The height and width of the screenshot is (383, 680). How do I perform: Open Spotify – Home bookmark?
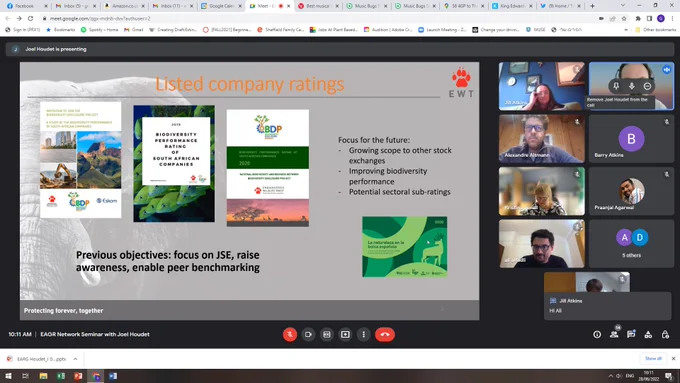pyautogui.click(x=99, y=30)
